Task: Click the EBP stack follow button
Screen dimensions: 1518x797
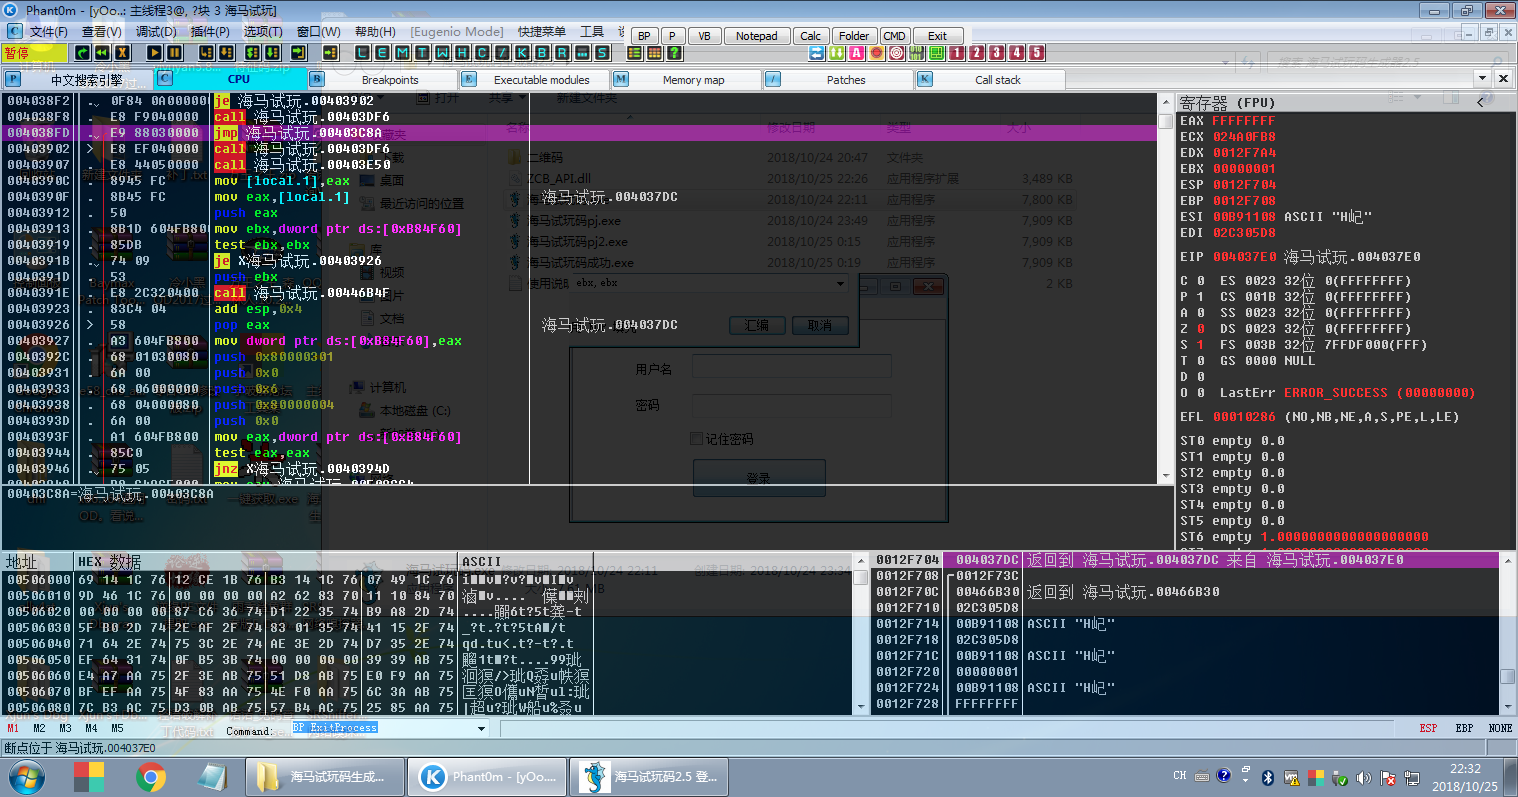Action: coord(1464,728)
